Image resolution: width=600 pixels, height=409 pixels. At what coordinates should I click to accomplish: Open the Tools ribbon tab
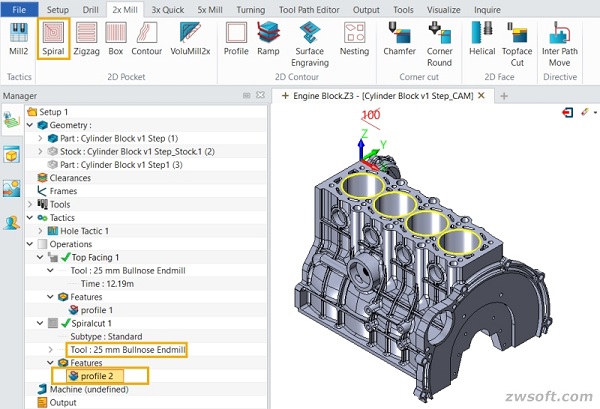(x=403, y=10)
